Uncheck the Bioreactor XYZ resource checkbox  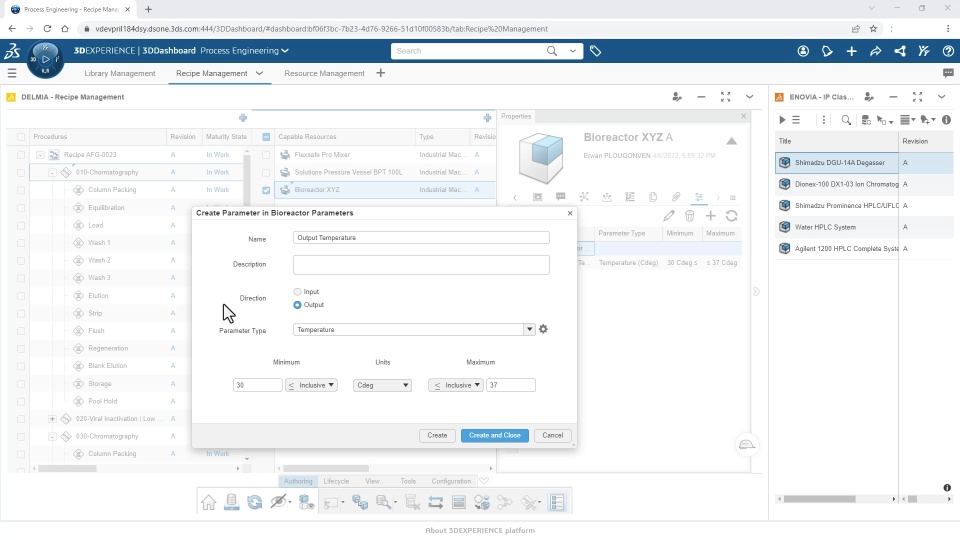(266, 190)
